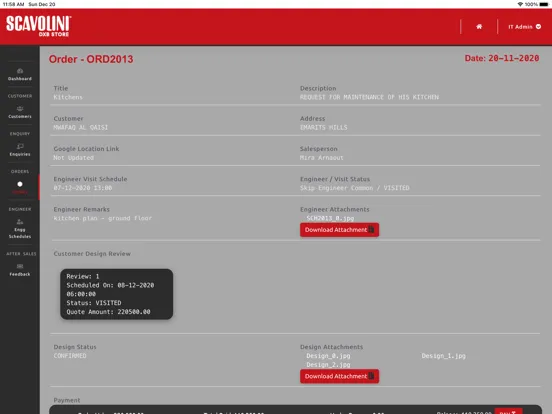The image size is (552, 414).
Task: Open Enquiries in the sidebar
Action: [x=20, y=150]
